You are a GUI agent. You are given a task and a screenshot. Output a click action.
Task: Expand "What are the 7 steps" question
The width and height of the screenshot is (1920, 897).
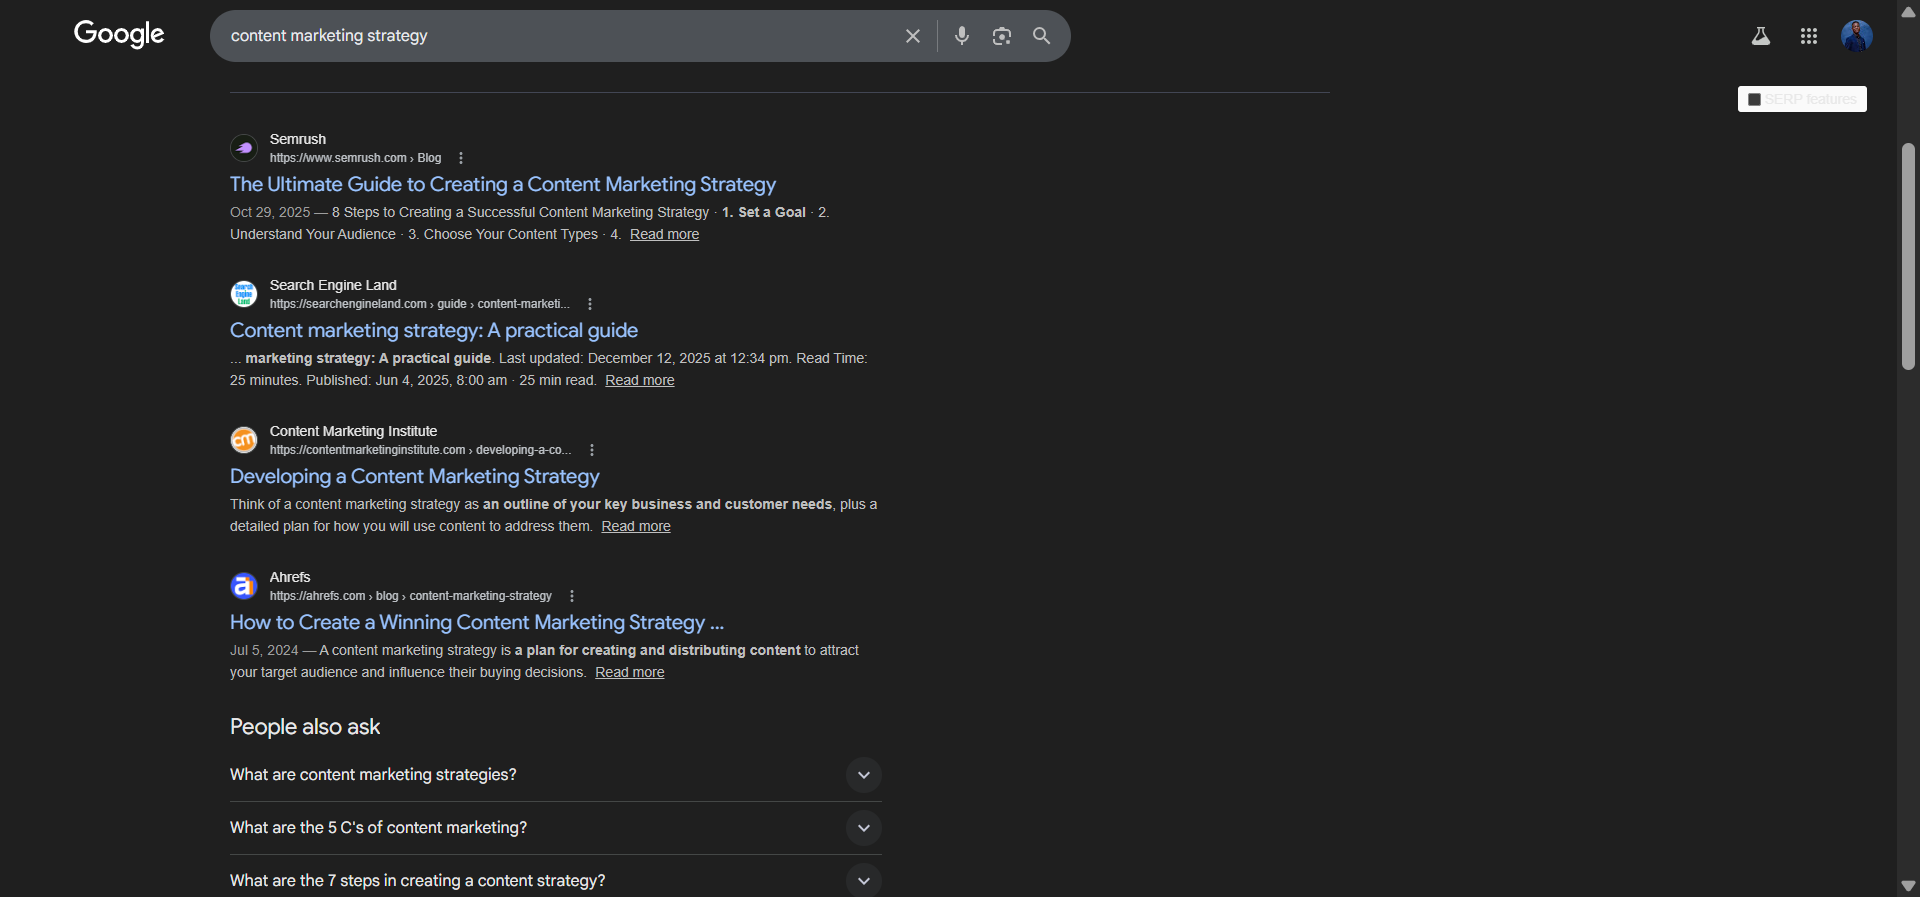pyautogui.click(x=555, y=880)
